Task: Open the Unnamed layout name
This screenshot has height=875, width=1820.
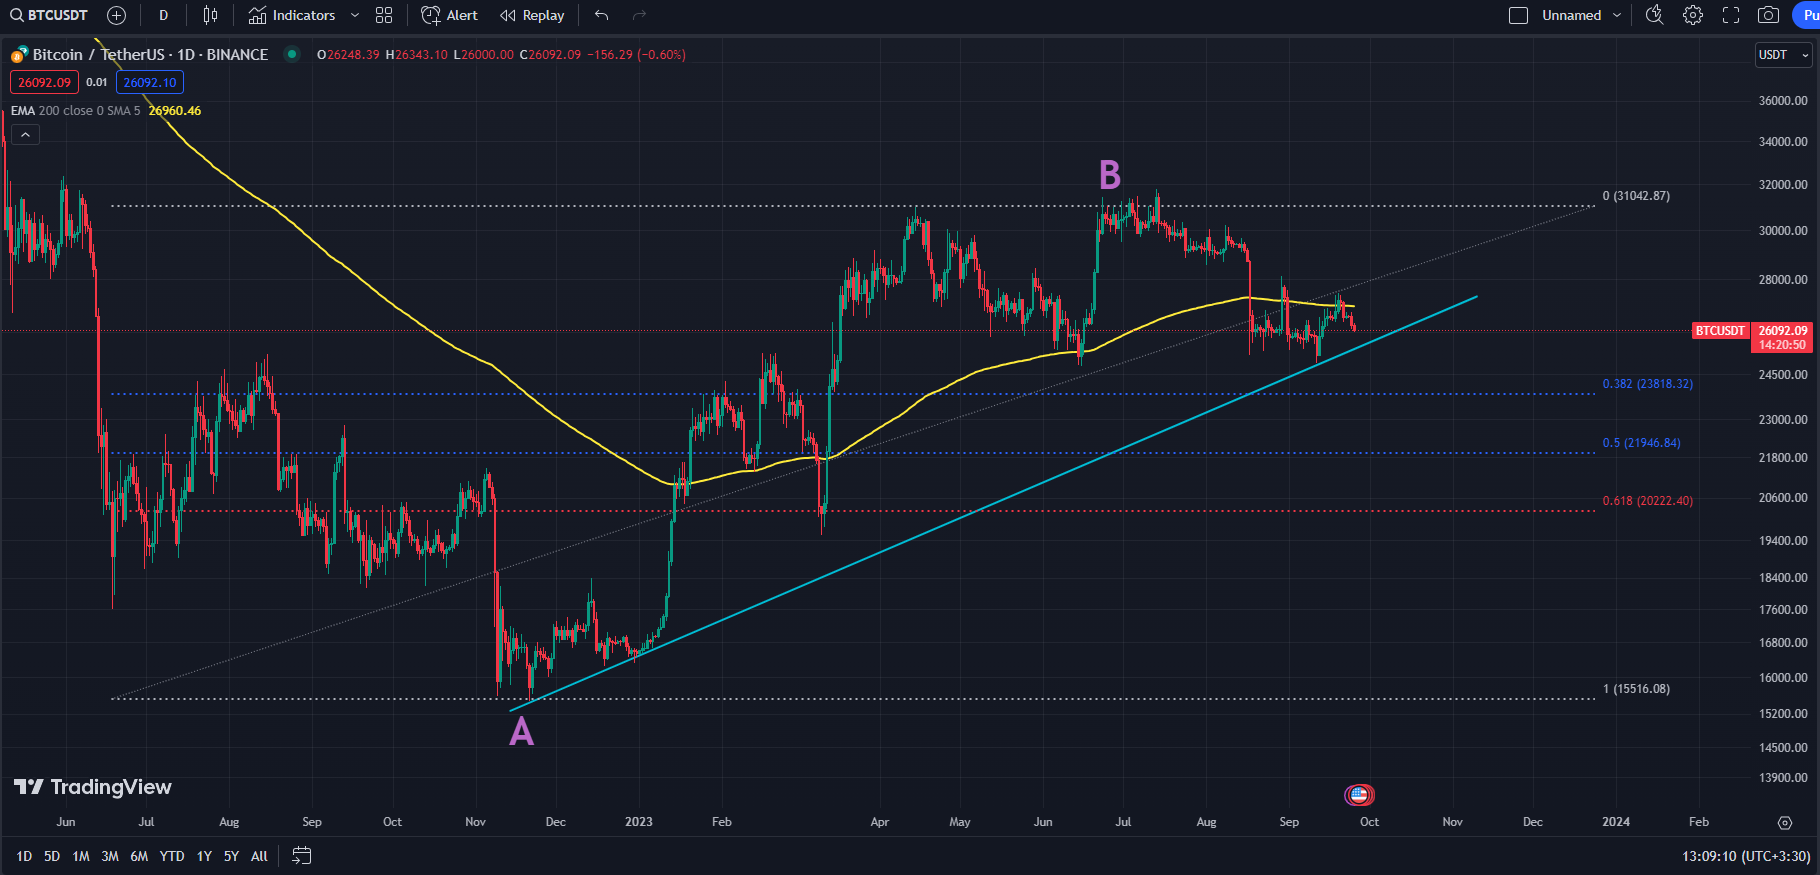Action: tap(1571, 15)
